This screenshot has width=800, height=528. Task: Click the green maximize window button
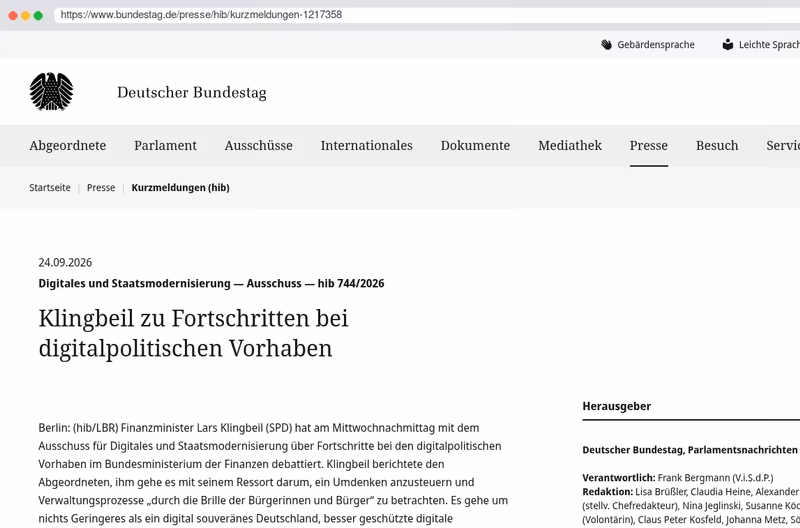[38, 15]
